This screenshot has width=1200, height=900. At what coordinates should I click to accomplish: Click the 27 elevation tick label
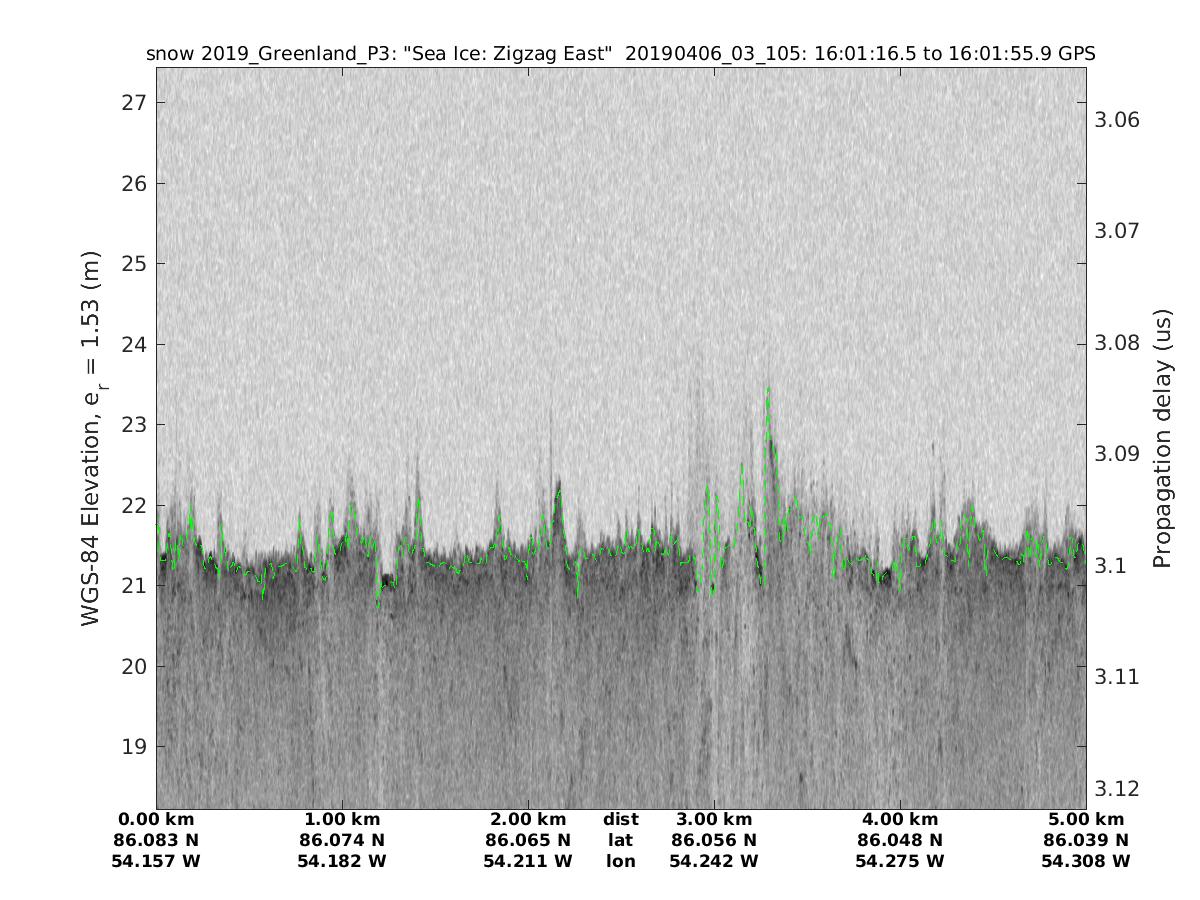(x=133, y=103)
